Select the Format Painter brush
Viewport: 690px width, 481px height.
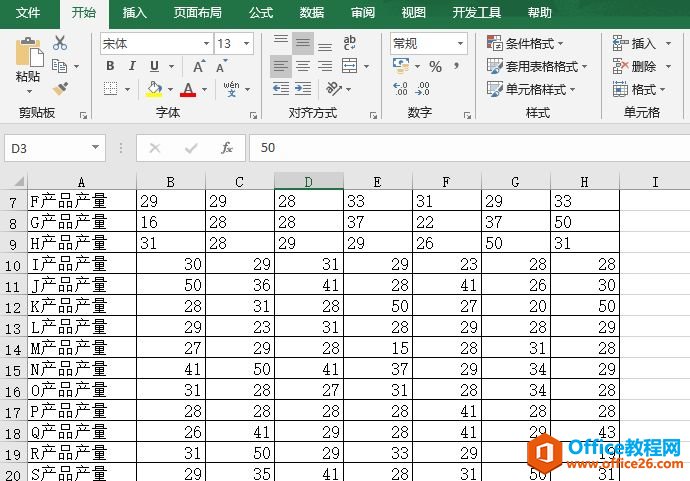click(60, 89)
